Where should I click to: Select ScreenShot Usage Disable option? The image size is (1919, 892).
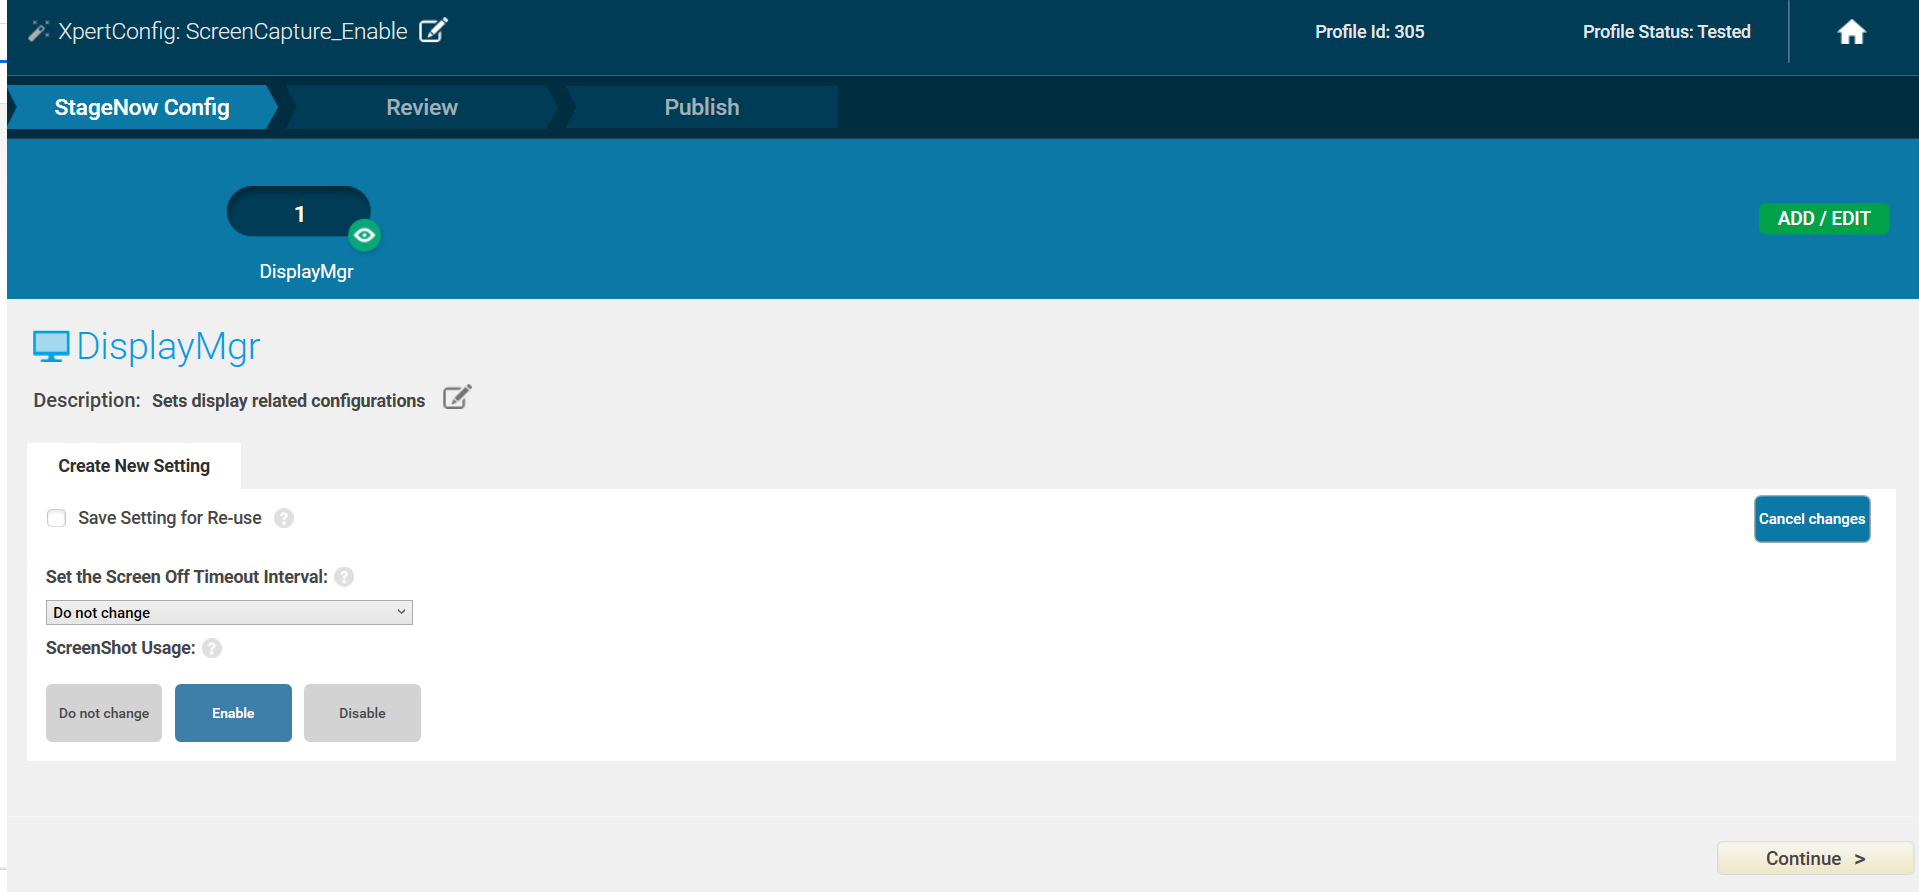(362, 713)
